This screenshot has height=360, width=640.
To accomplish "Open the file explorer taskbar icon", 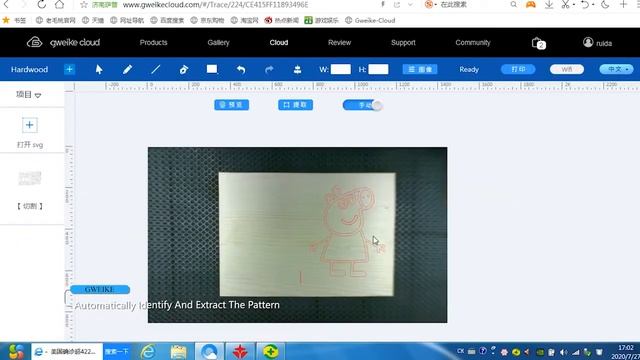I will pos(178,351).
